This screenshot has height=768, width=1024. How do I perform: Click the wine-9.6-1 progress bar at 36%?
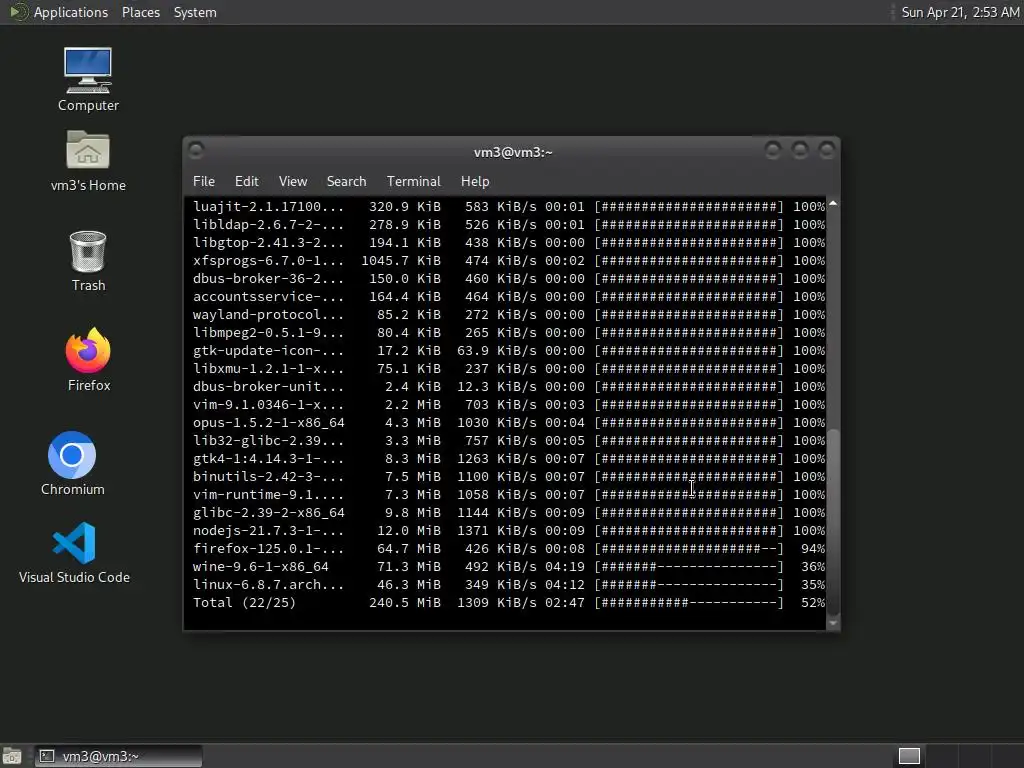[x=689, y=567]
